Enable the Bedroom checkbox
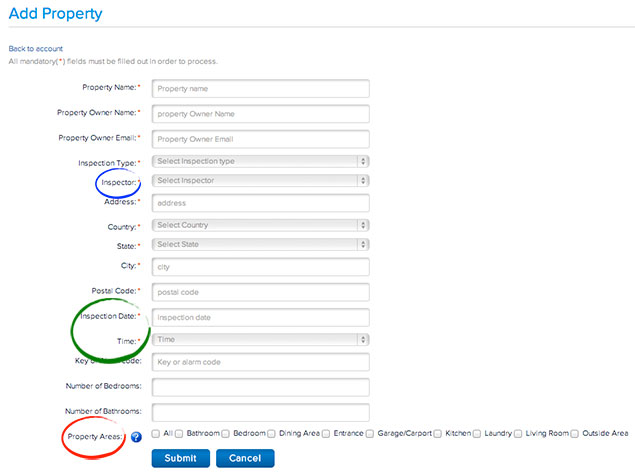635x475 pixels. [x=226, y=434]
